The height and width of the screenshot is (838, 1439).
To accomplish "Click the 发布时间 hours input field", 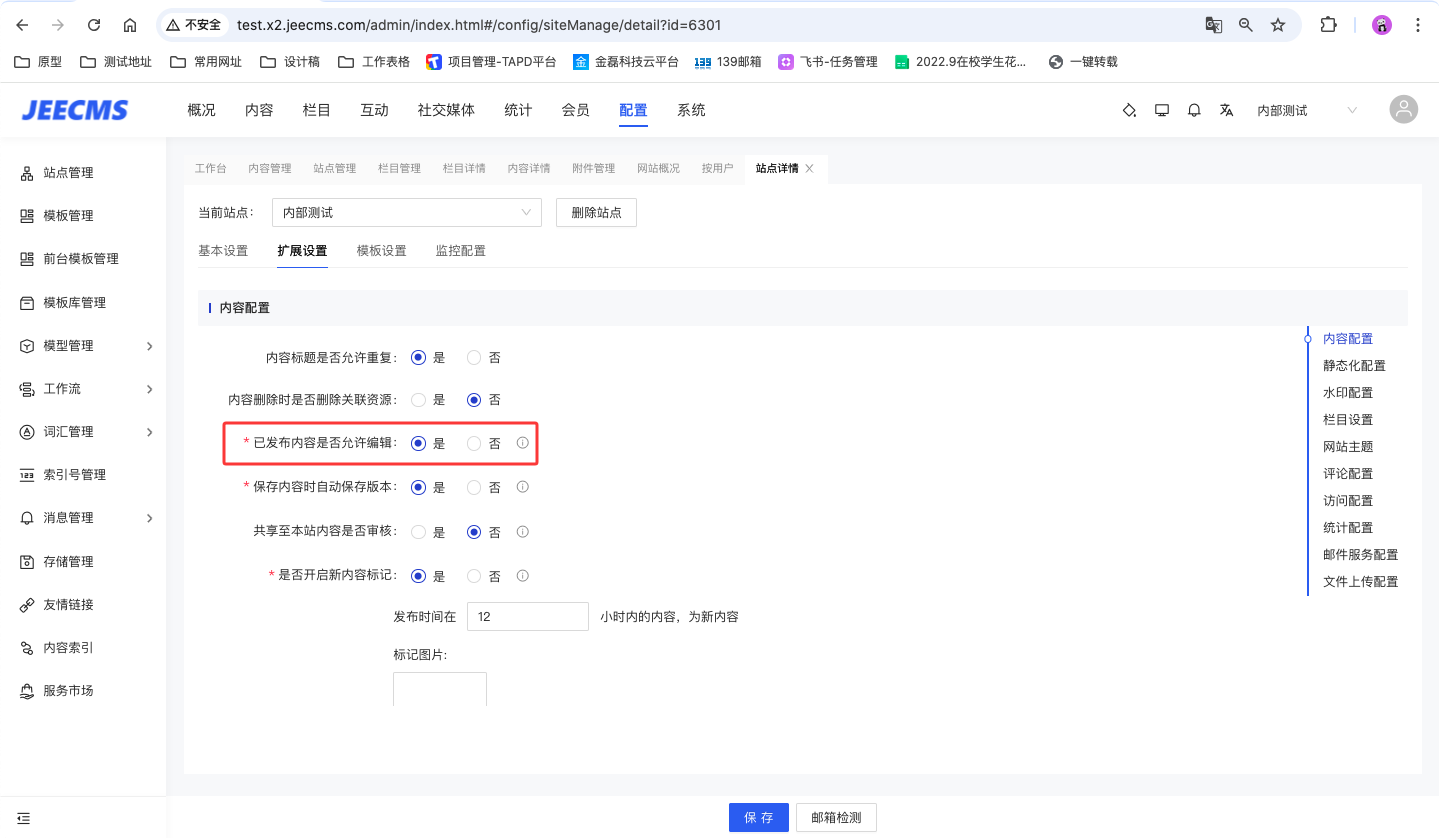I will pos(528,617).
